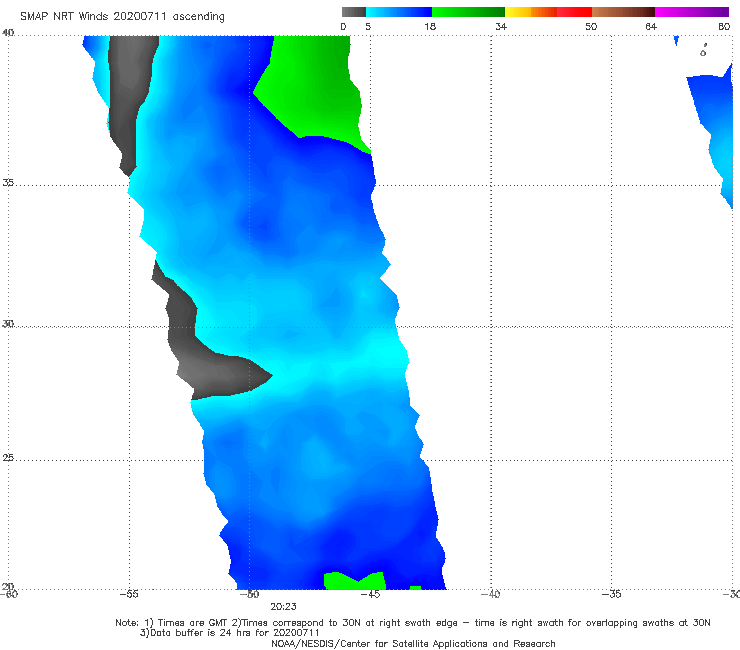
Task: Click the color bar label "64"
Action: (x=651, y=27)
